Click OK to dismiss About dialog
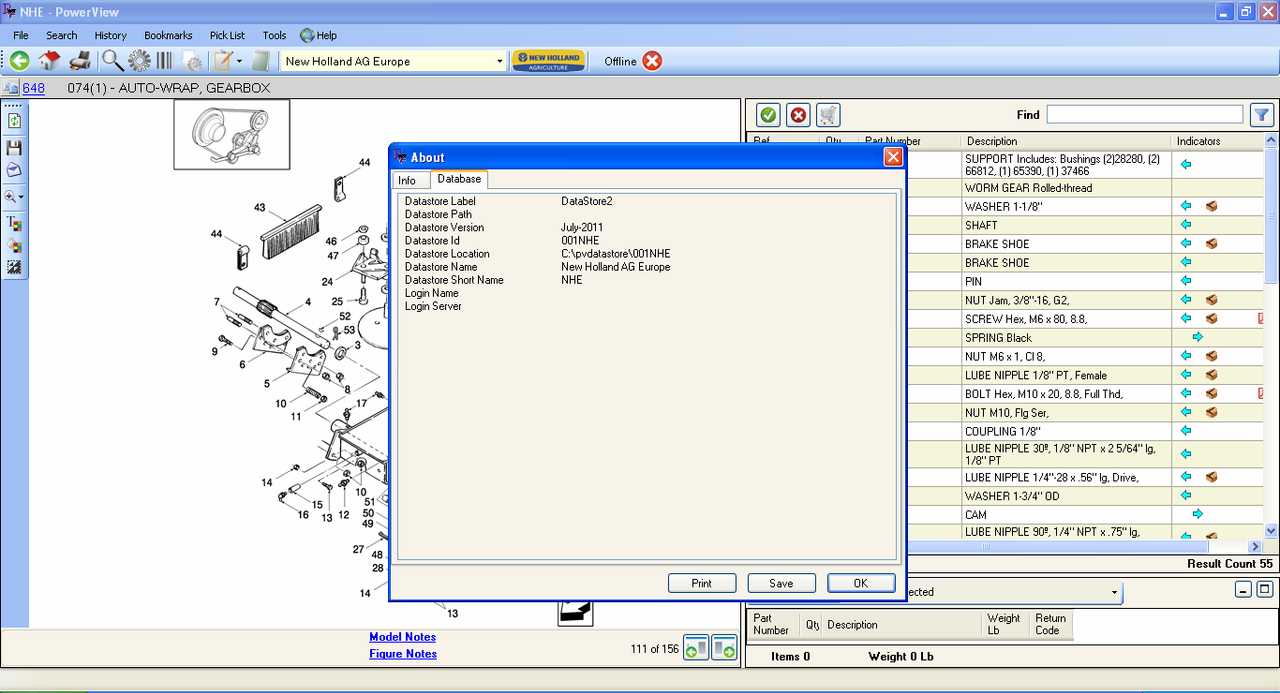 click(x=861, y=583)
